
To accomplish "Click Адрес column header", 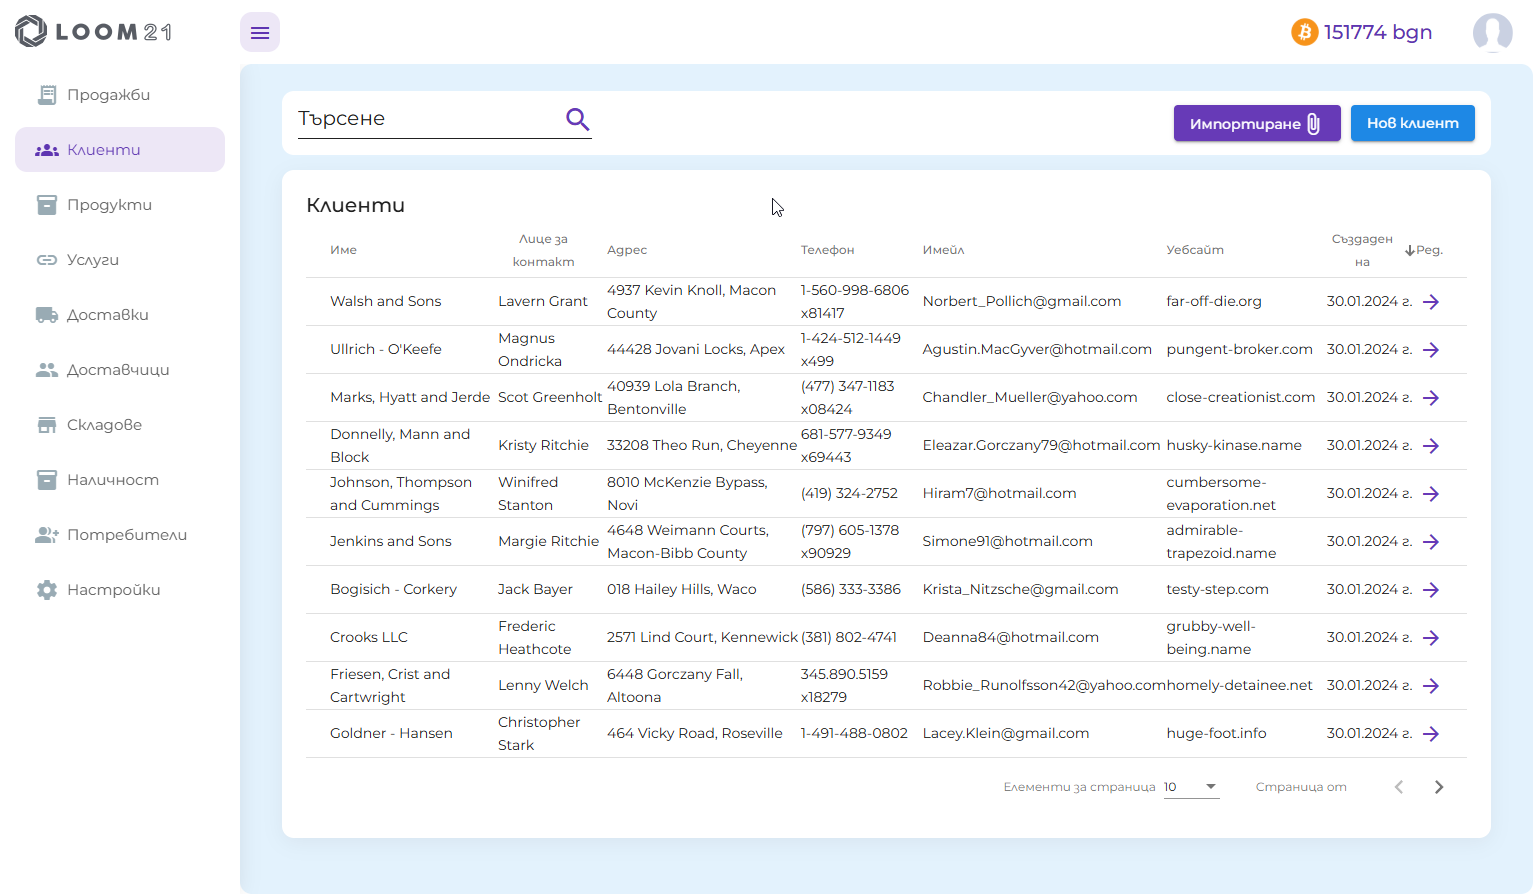I will [x=627, y=250].
